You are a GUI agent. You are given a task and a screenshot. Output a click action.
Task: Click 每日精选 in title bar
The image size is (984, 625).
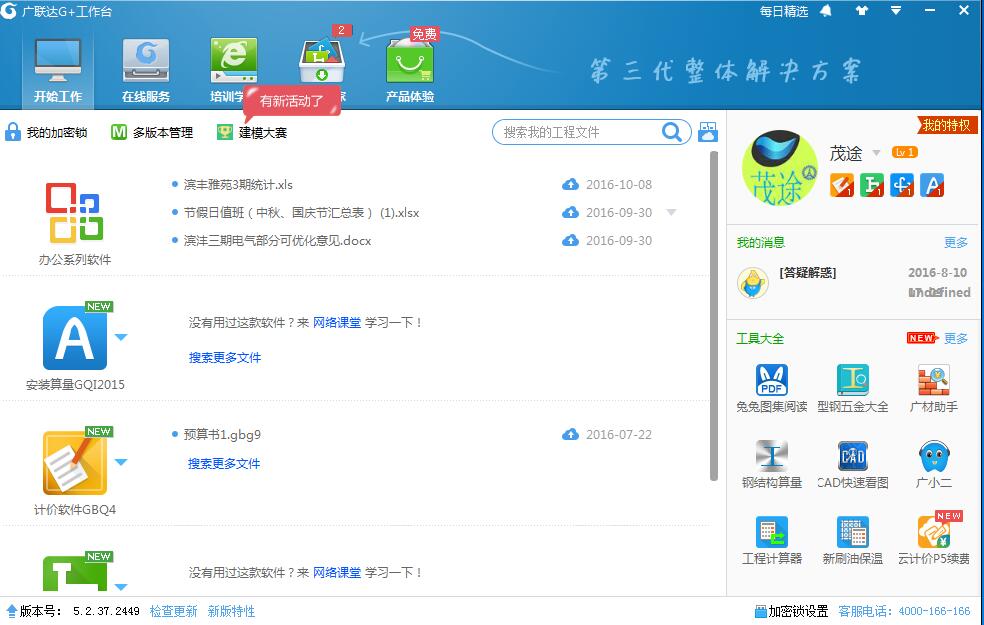click(x=784, y=11)
